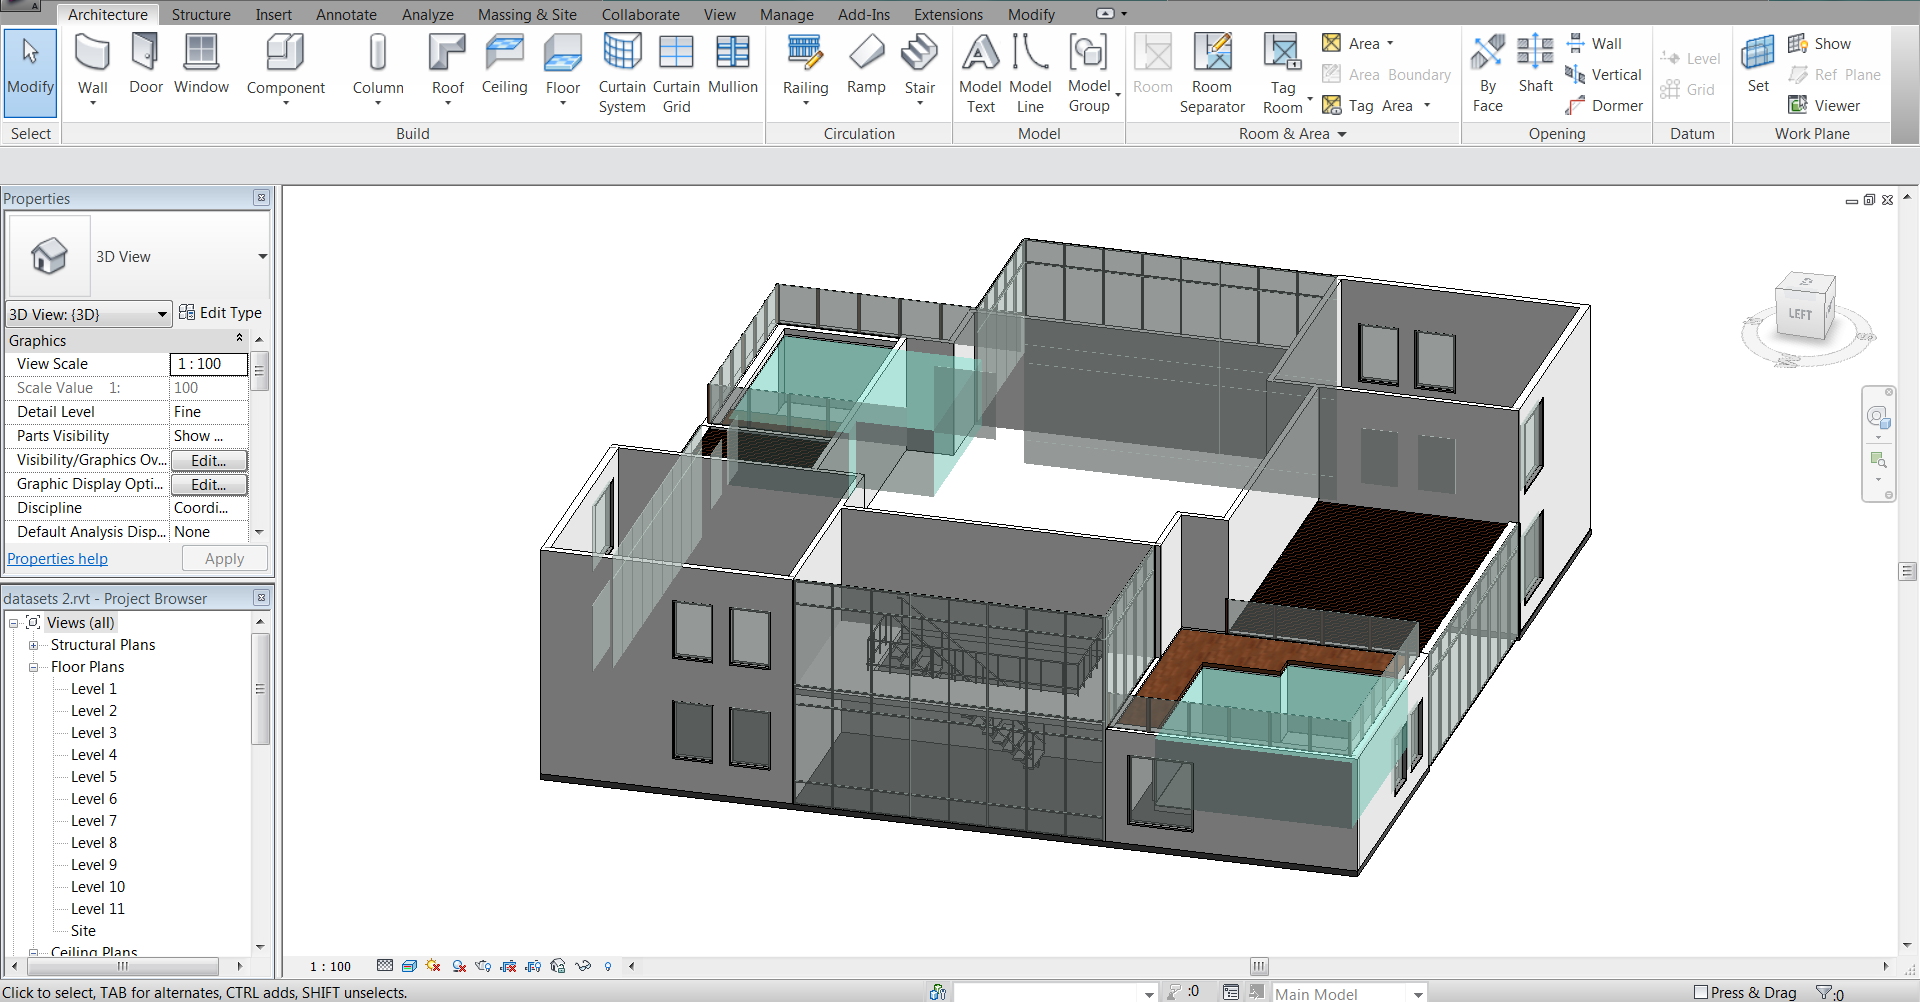1920x1002 pixels.
Task: Open the Properties help link
Action: click(x=57, y=559)
